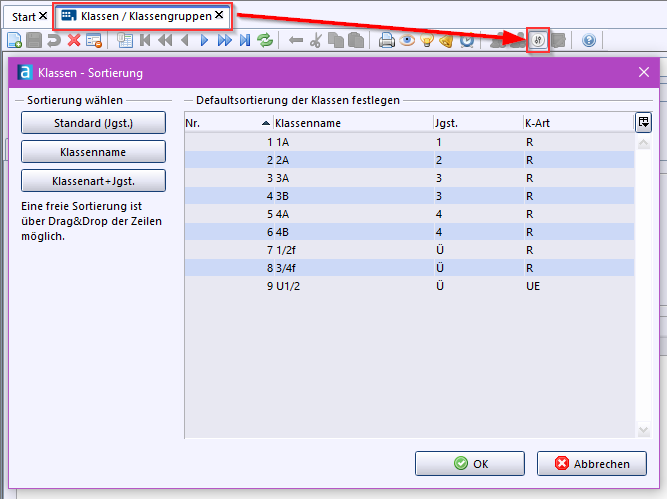Screen dimensions: 667x499
Task: Click the fast forward double-arrow icon
Action: tap(225, 40)
